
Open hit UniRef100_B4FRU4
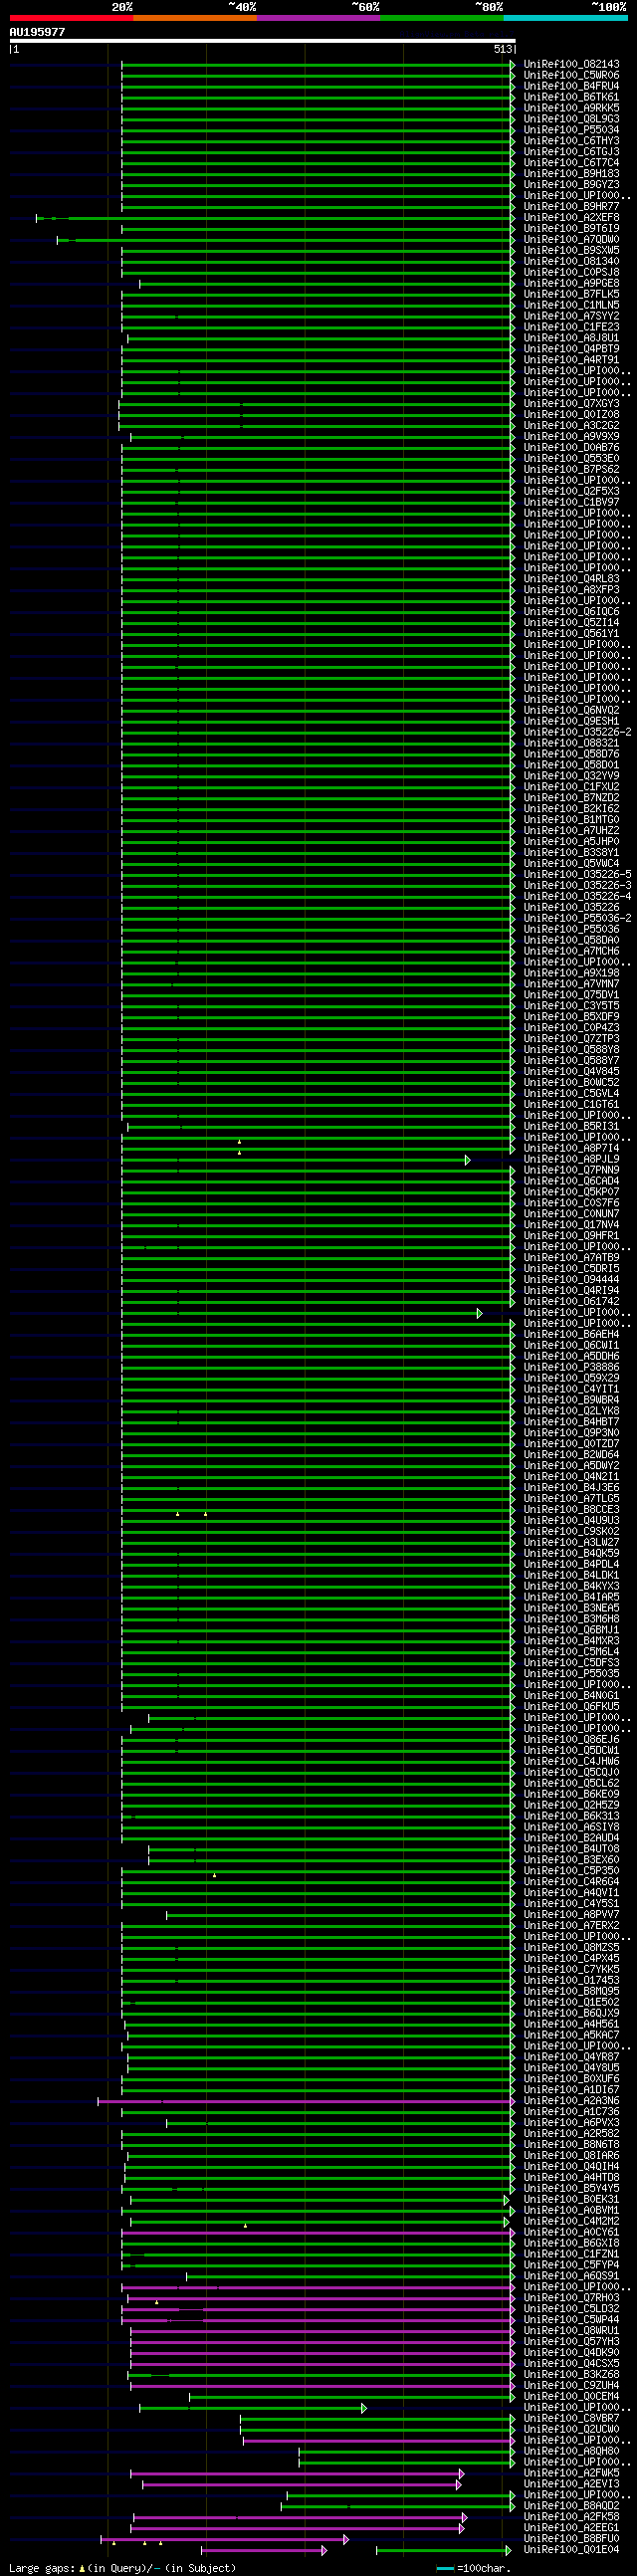[571, 86]
